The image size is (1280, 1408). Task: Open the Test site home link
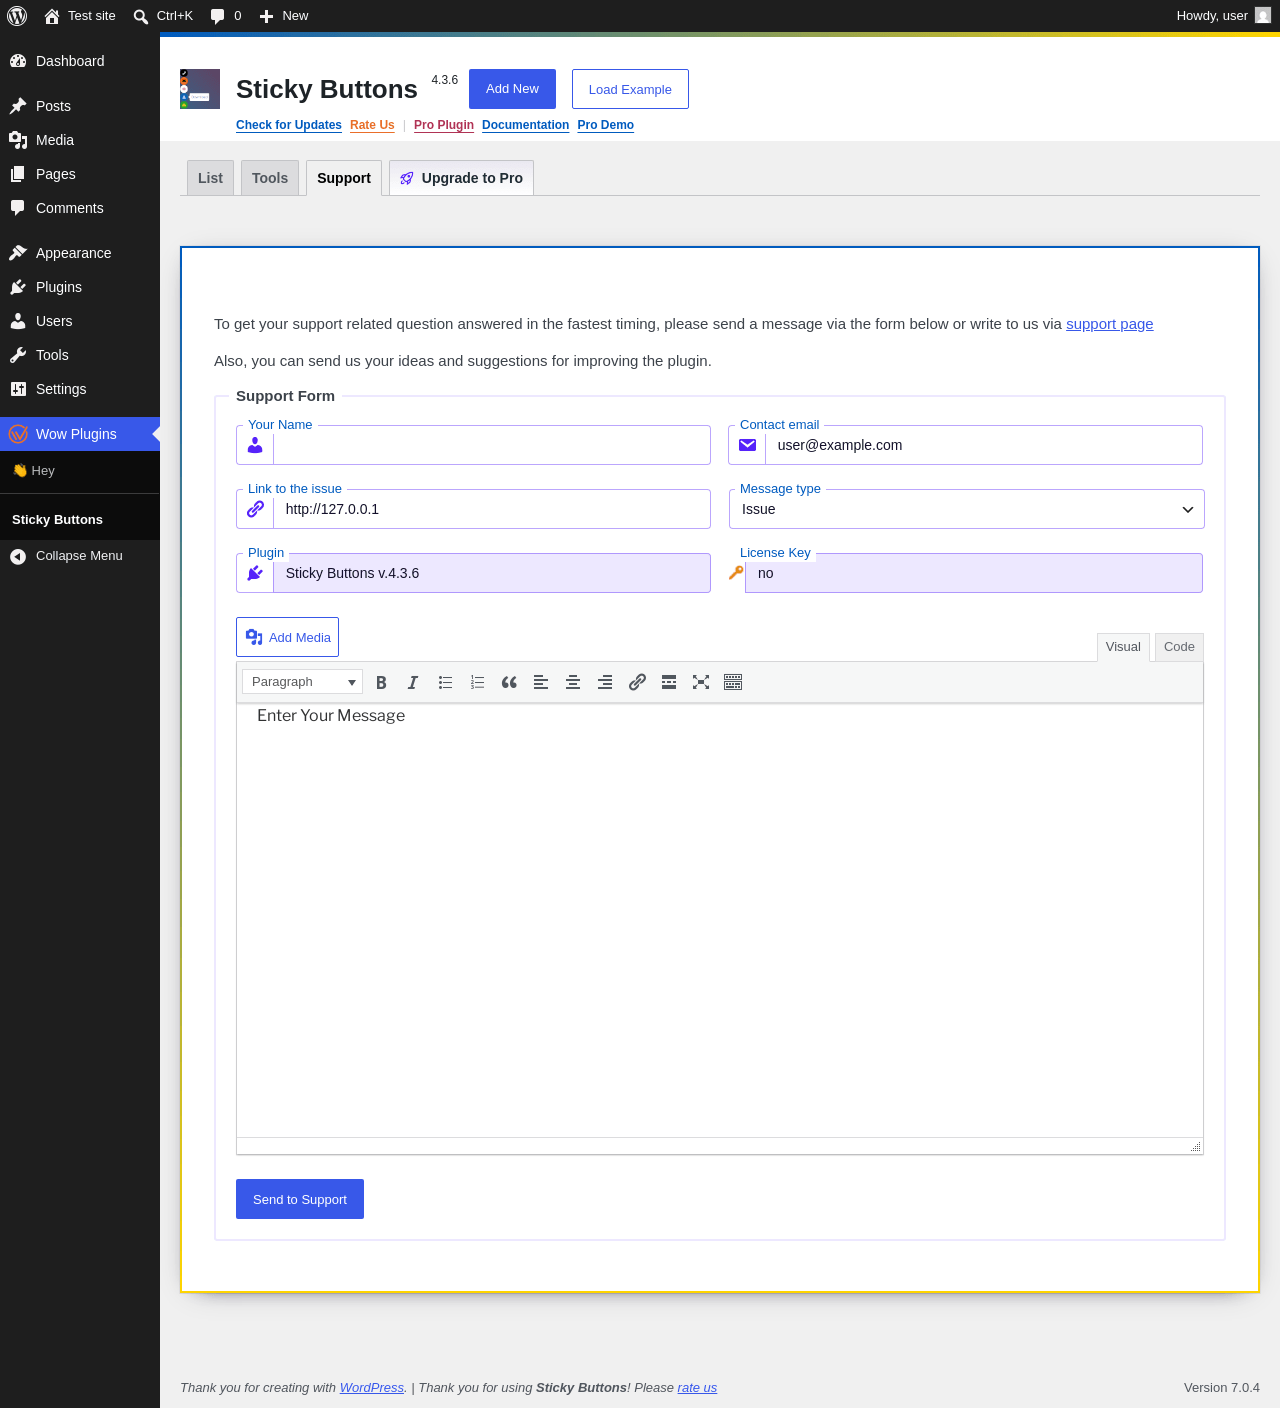(x=80, y=16)
